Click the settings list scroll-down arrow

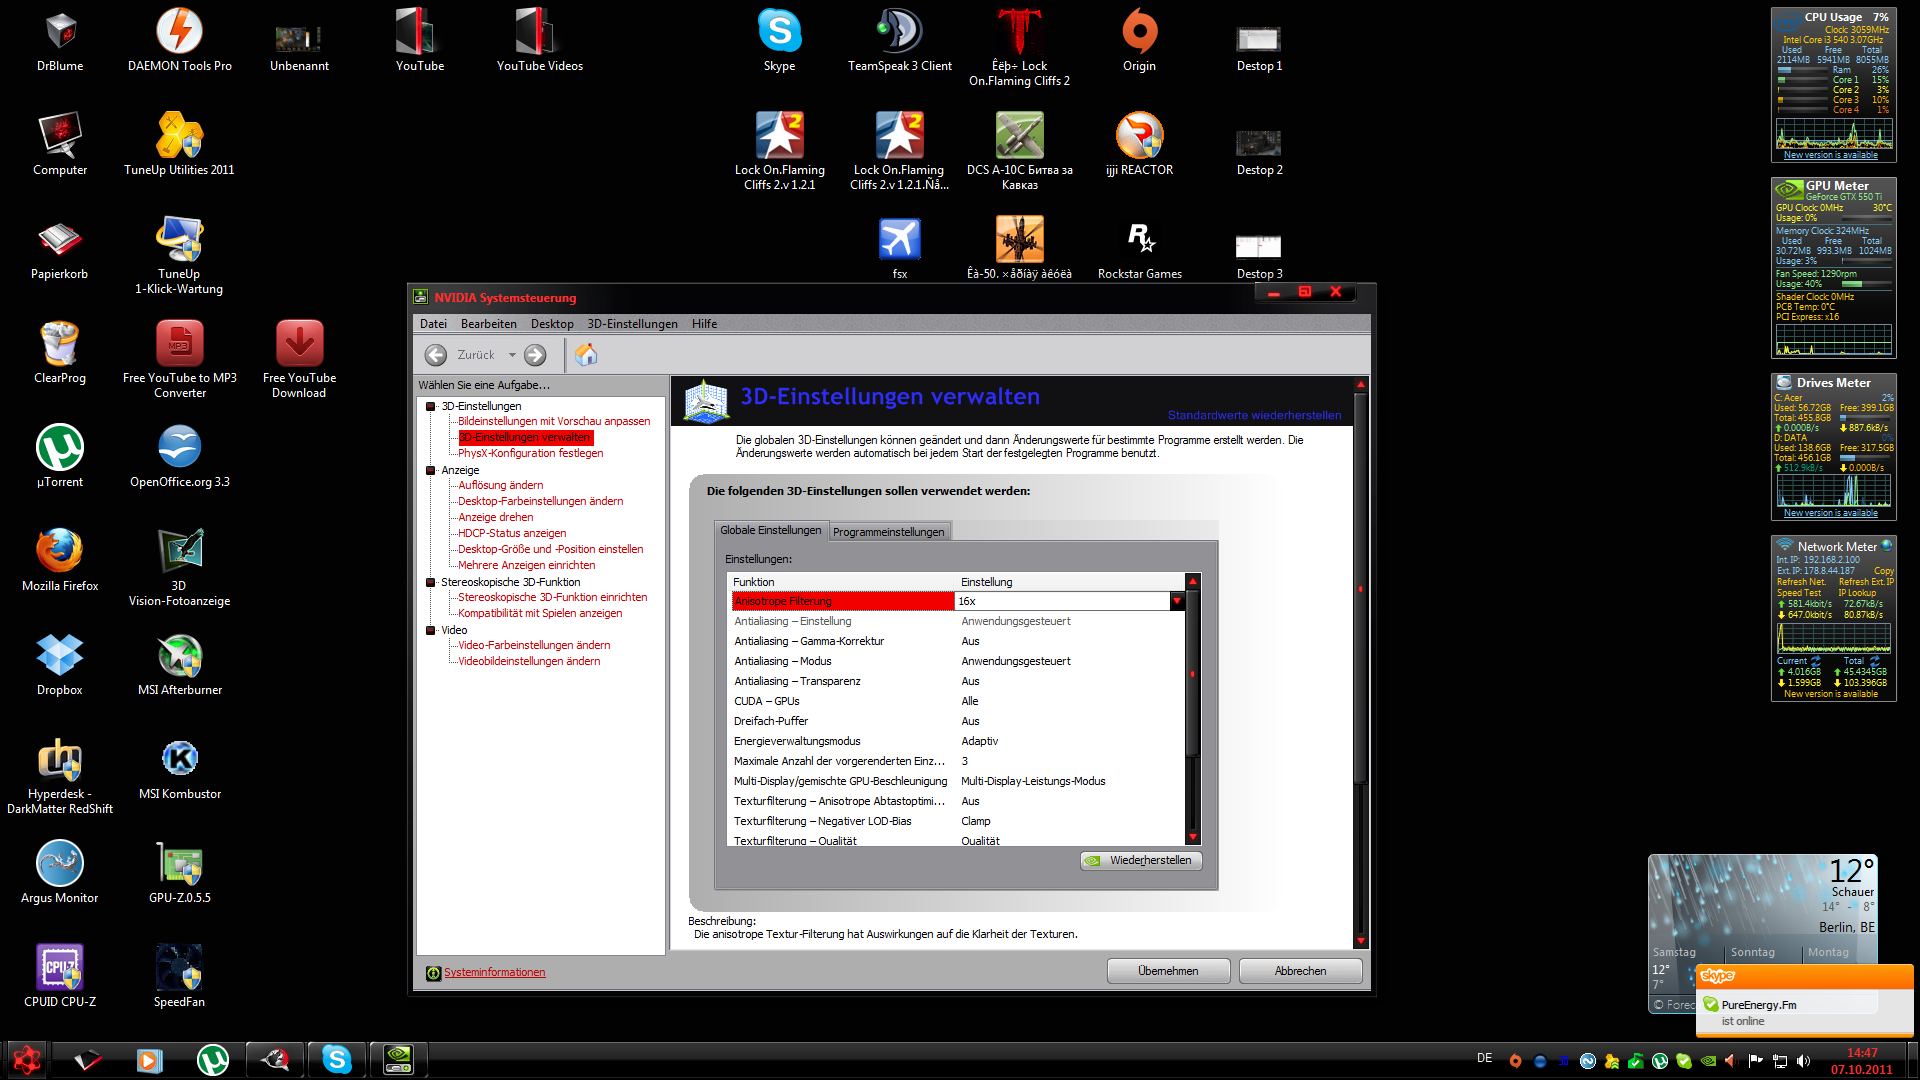1192,838
